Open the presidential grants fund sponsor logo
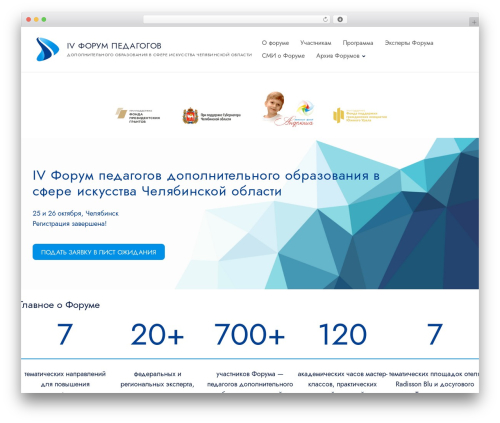Image resolution: width=500 pixels, height=423 pixels. click(x=138, y=115)
